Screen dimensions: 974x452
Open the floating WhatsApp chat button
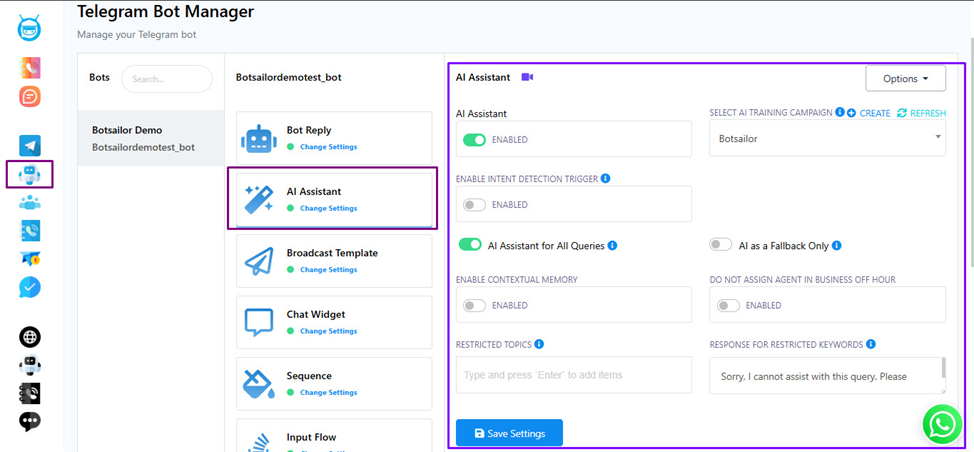pos(942,424)
